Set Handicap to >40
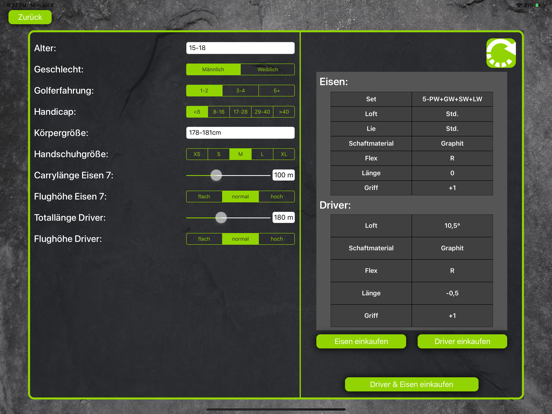The height and width of the screenshot is (414, 552). coord(284,112)
